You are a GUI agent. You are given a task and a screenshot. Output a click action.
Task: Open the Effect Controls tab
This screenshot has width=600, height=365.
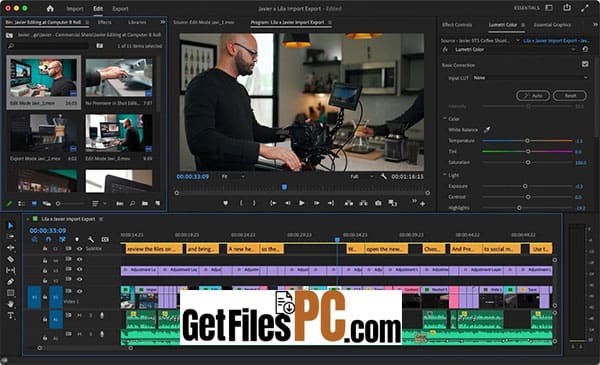[x=457, y=24]
